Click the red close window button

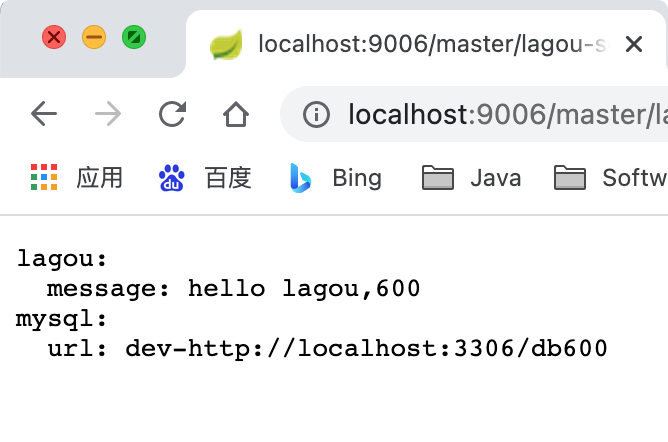[x=54, y=37]
